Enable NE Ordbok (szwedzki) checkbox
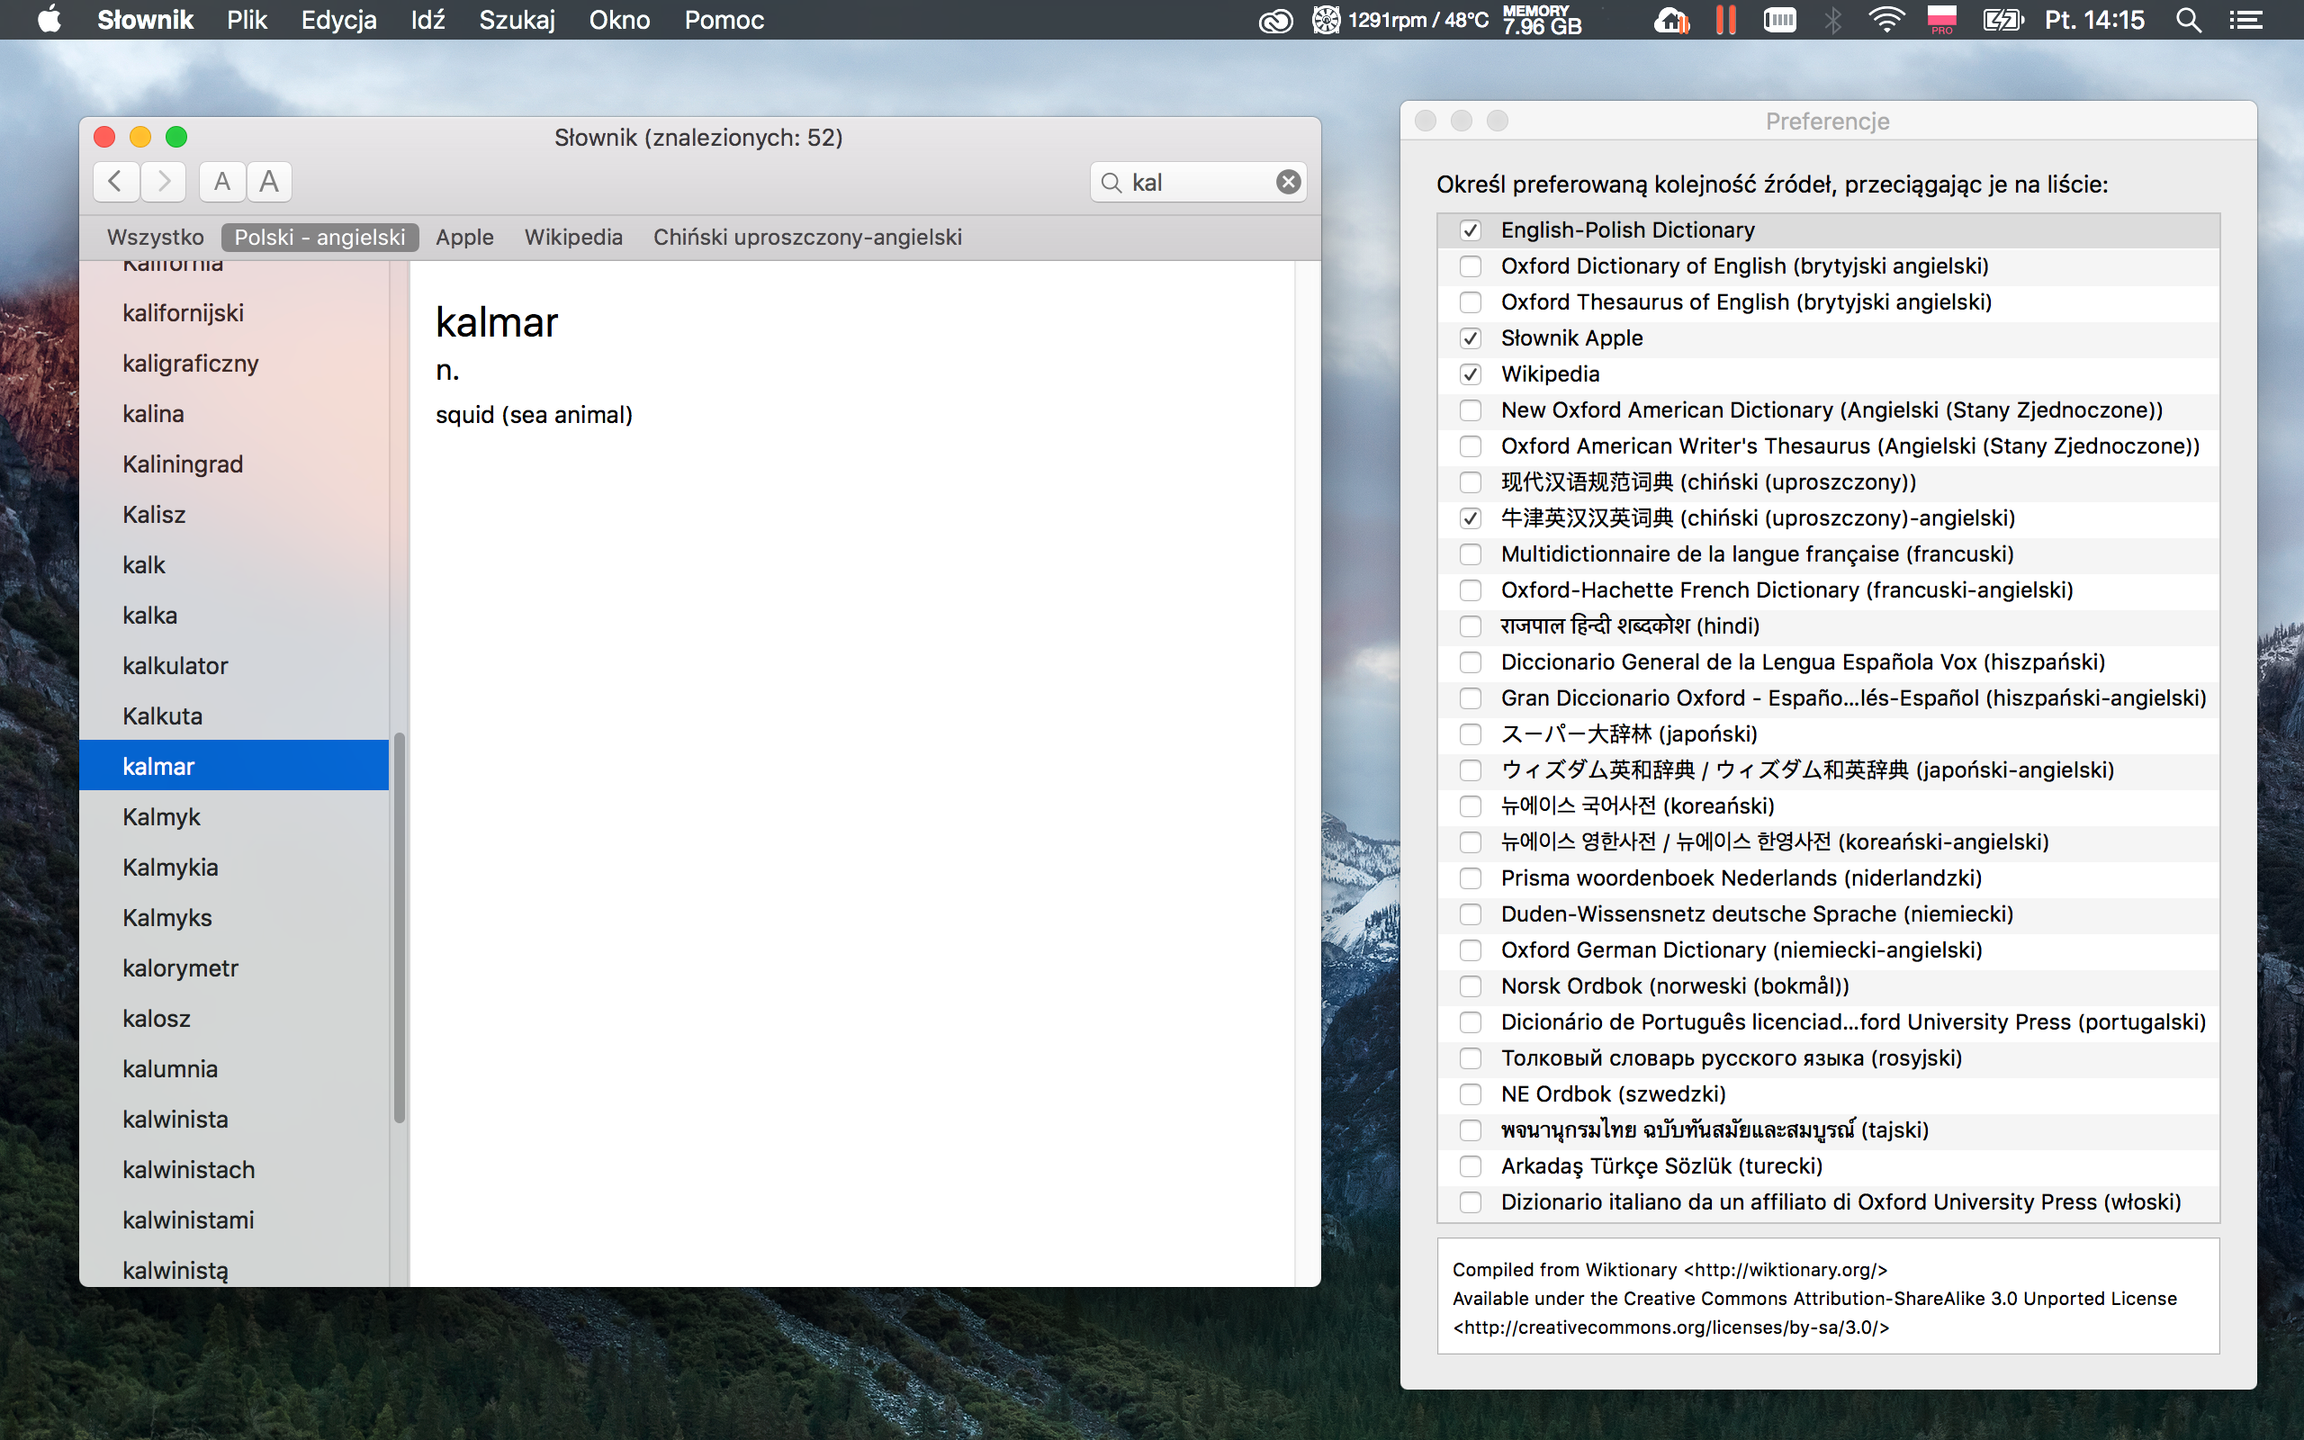Screen dimensions: 2304x1440 point(1470,1094)
